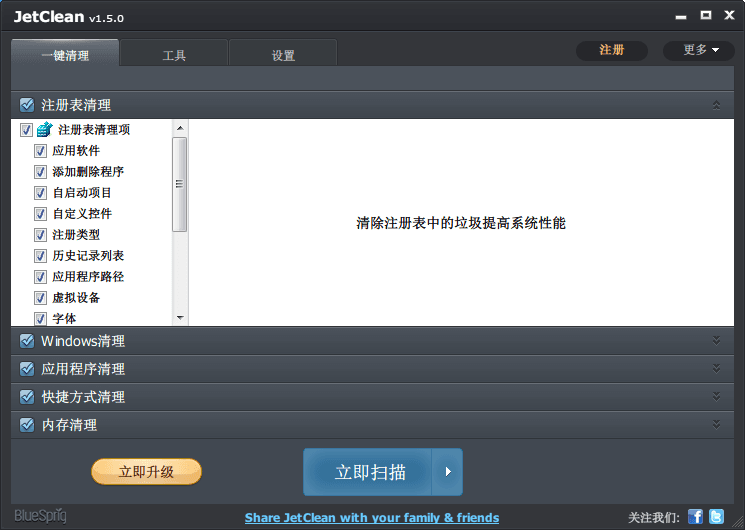
Task: Select the 应用软件 list label
Action: (x=76, y=151)
